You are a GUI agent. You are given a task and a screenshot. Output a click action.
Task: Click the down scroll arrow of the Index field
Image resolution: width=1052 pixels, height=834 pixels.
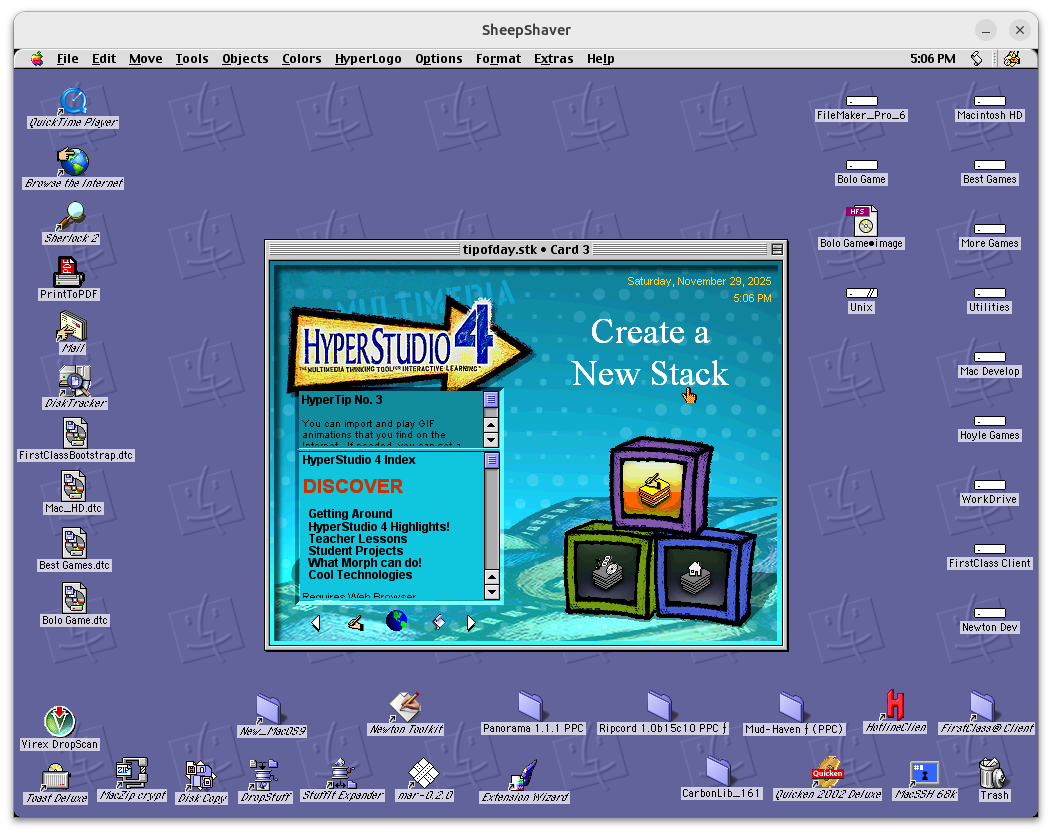click(x=491, y=591)
